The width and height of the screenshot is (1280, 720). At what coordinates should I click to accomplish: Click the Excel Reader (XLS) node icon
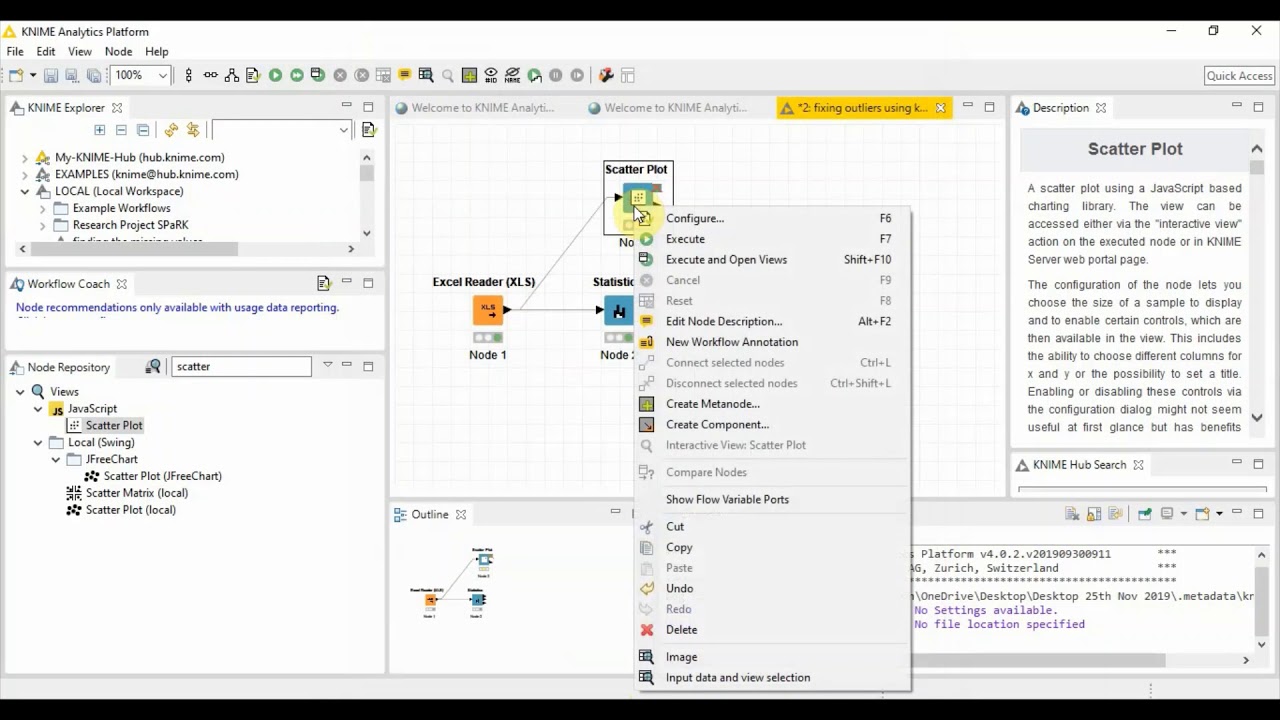click(487, 310)
